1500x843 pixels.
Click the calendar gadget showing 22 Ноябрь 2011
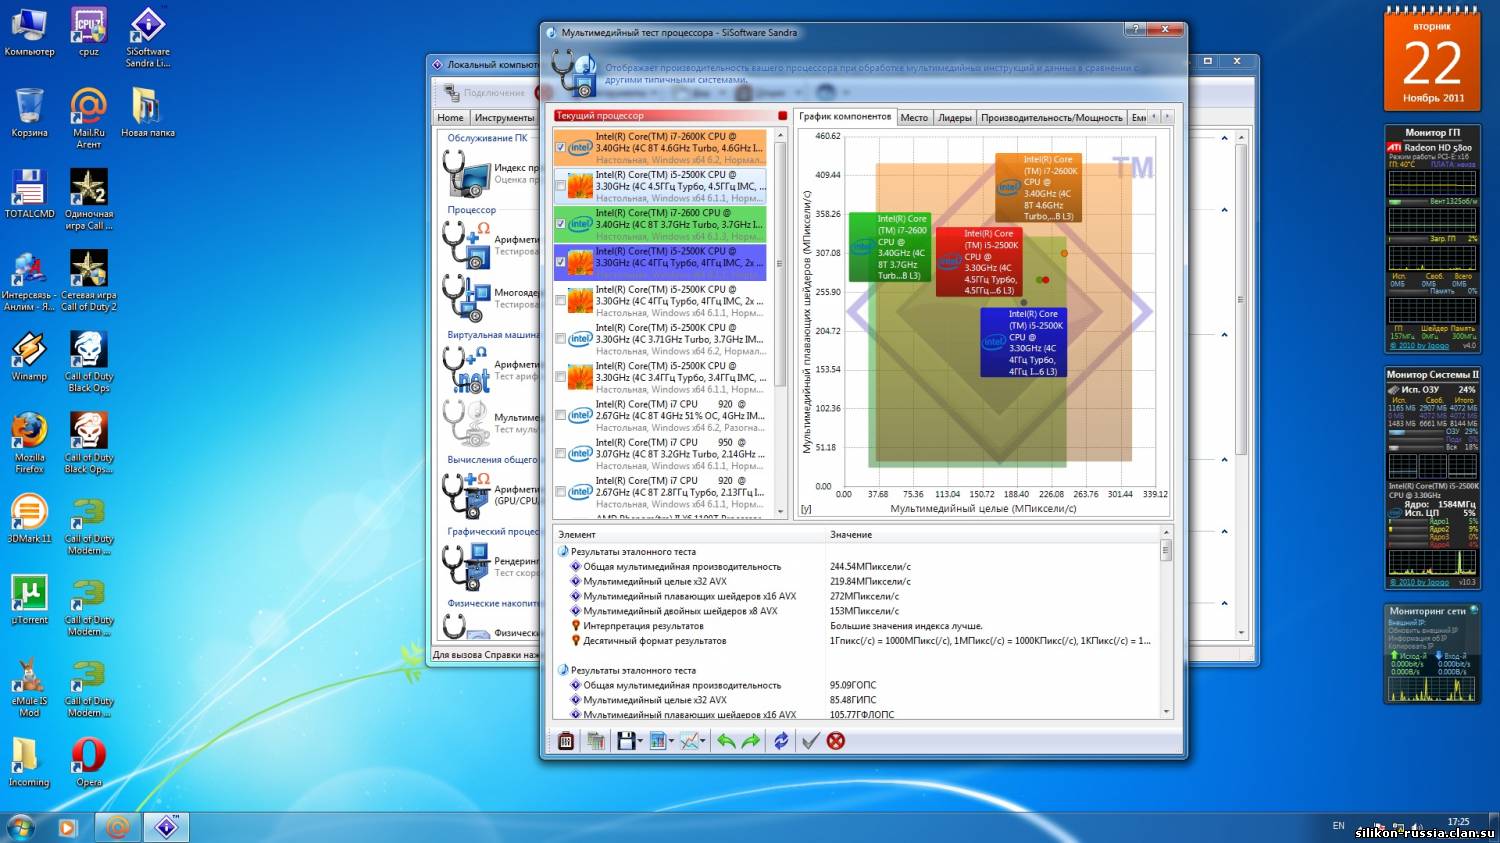(x=1432, y=58)
